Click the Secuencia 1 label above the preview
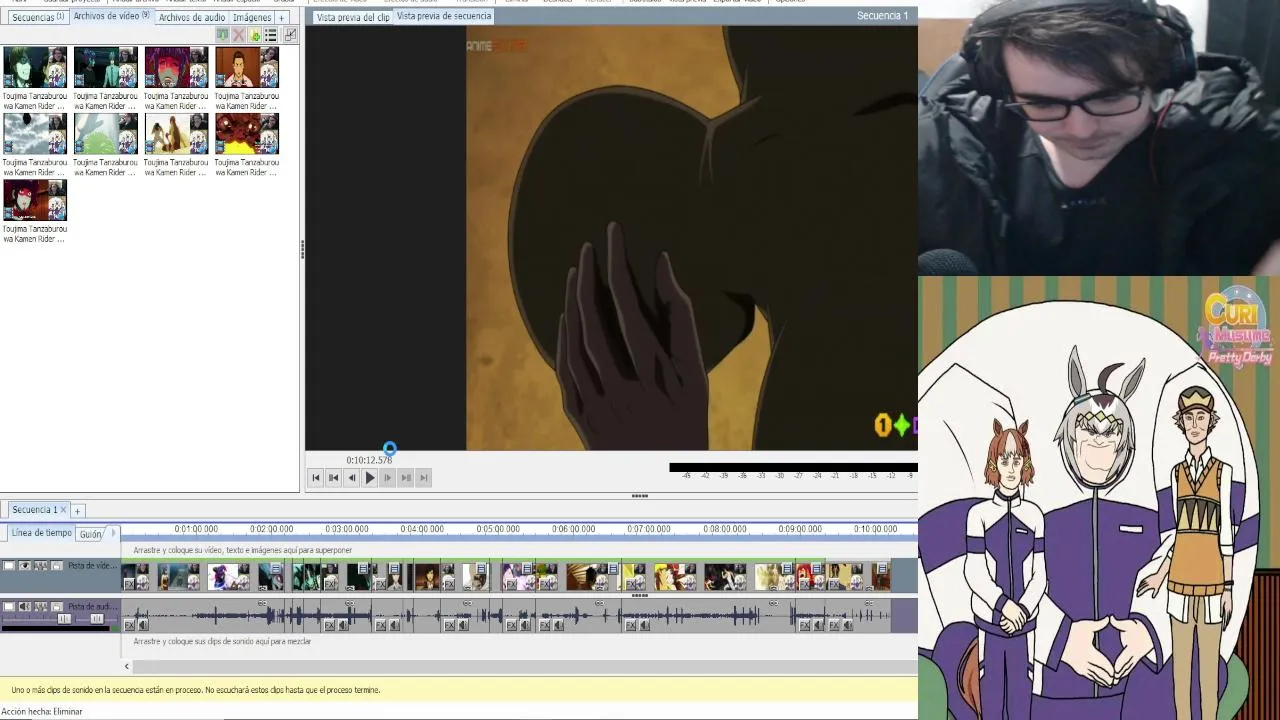This screenshot has width=1280, height=720. tap(882, 16)
